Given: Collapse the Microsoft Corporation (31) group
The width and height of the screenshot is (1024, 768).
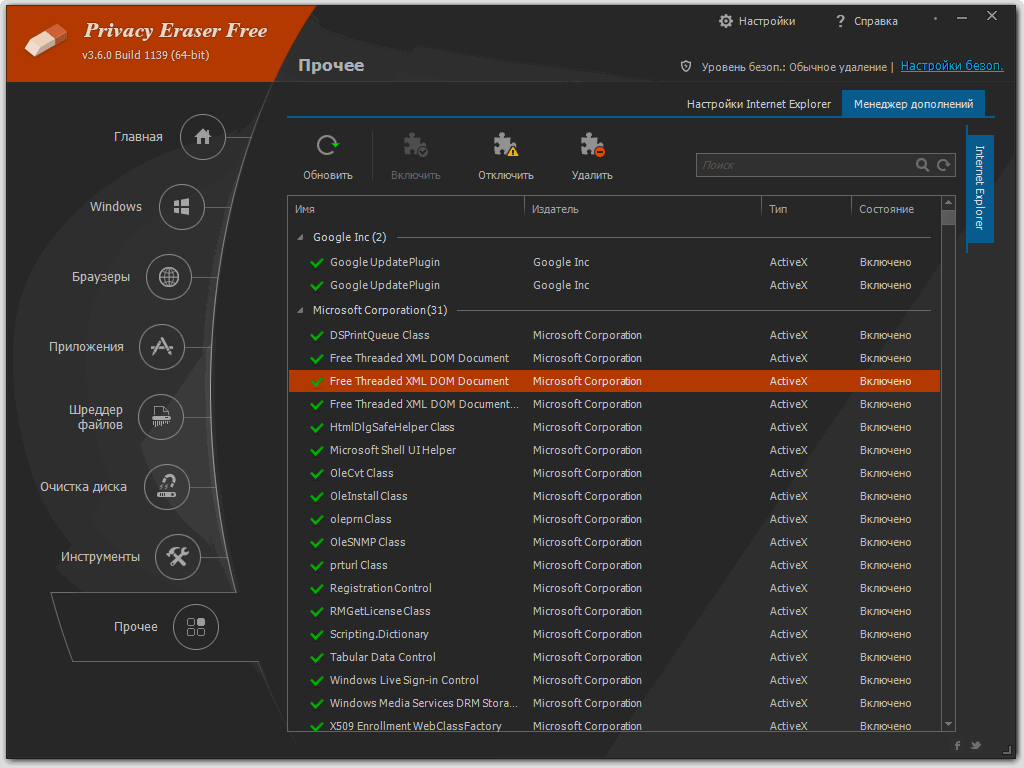Looking at the screenshot, I should (x=300, y=310).
